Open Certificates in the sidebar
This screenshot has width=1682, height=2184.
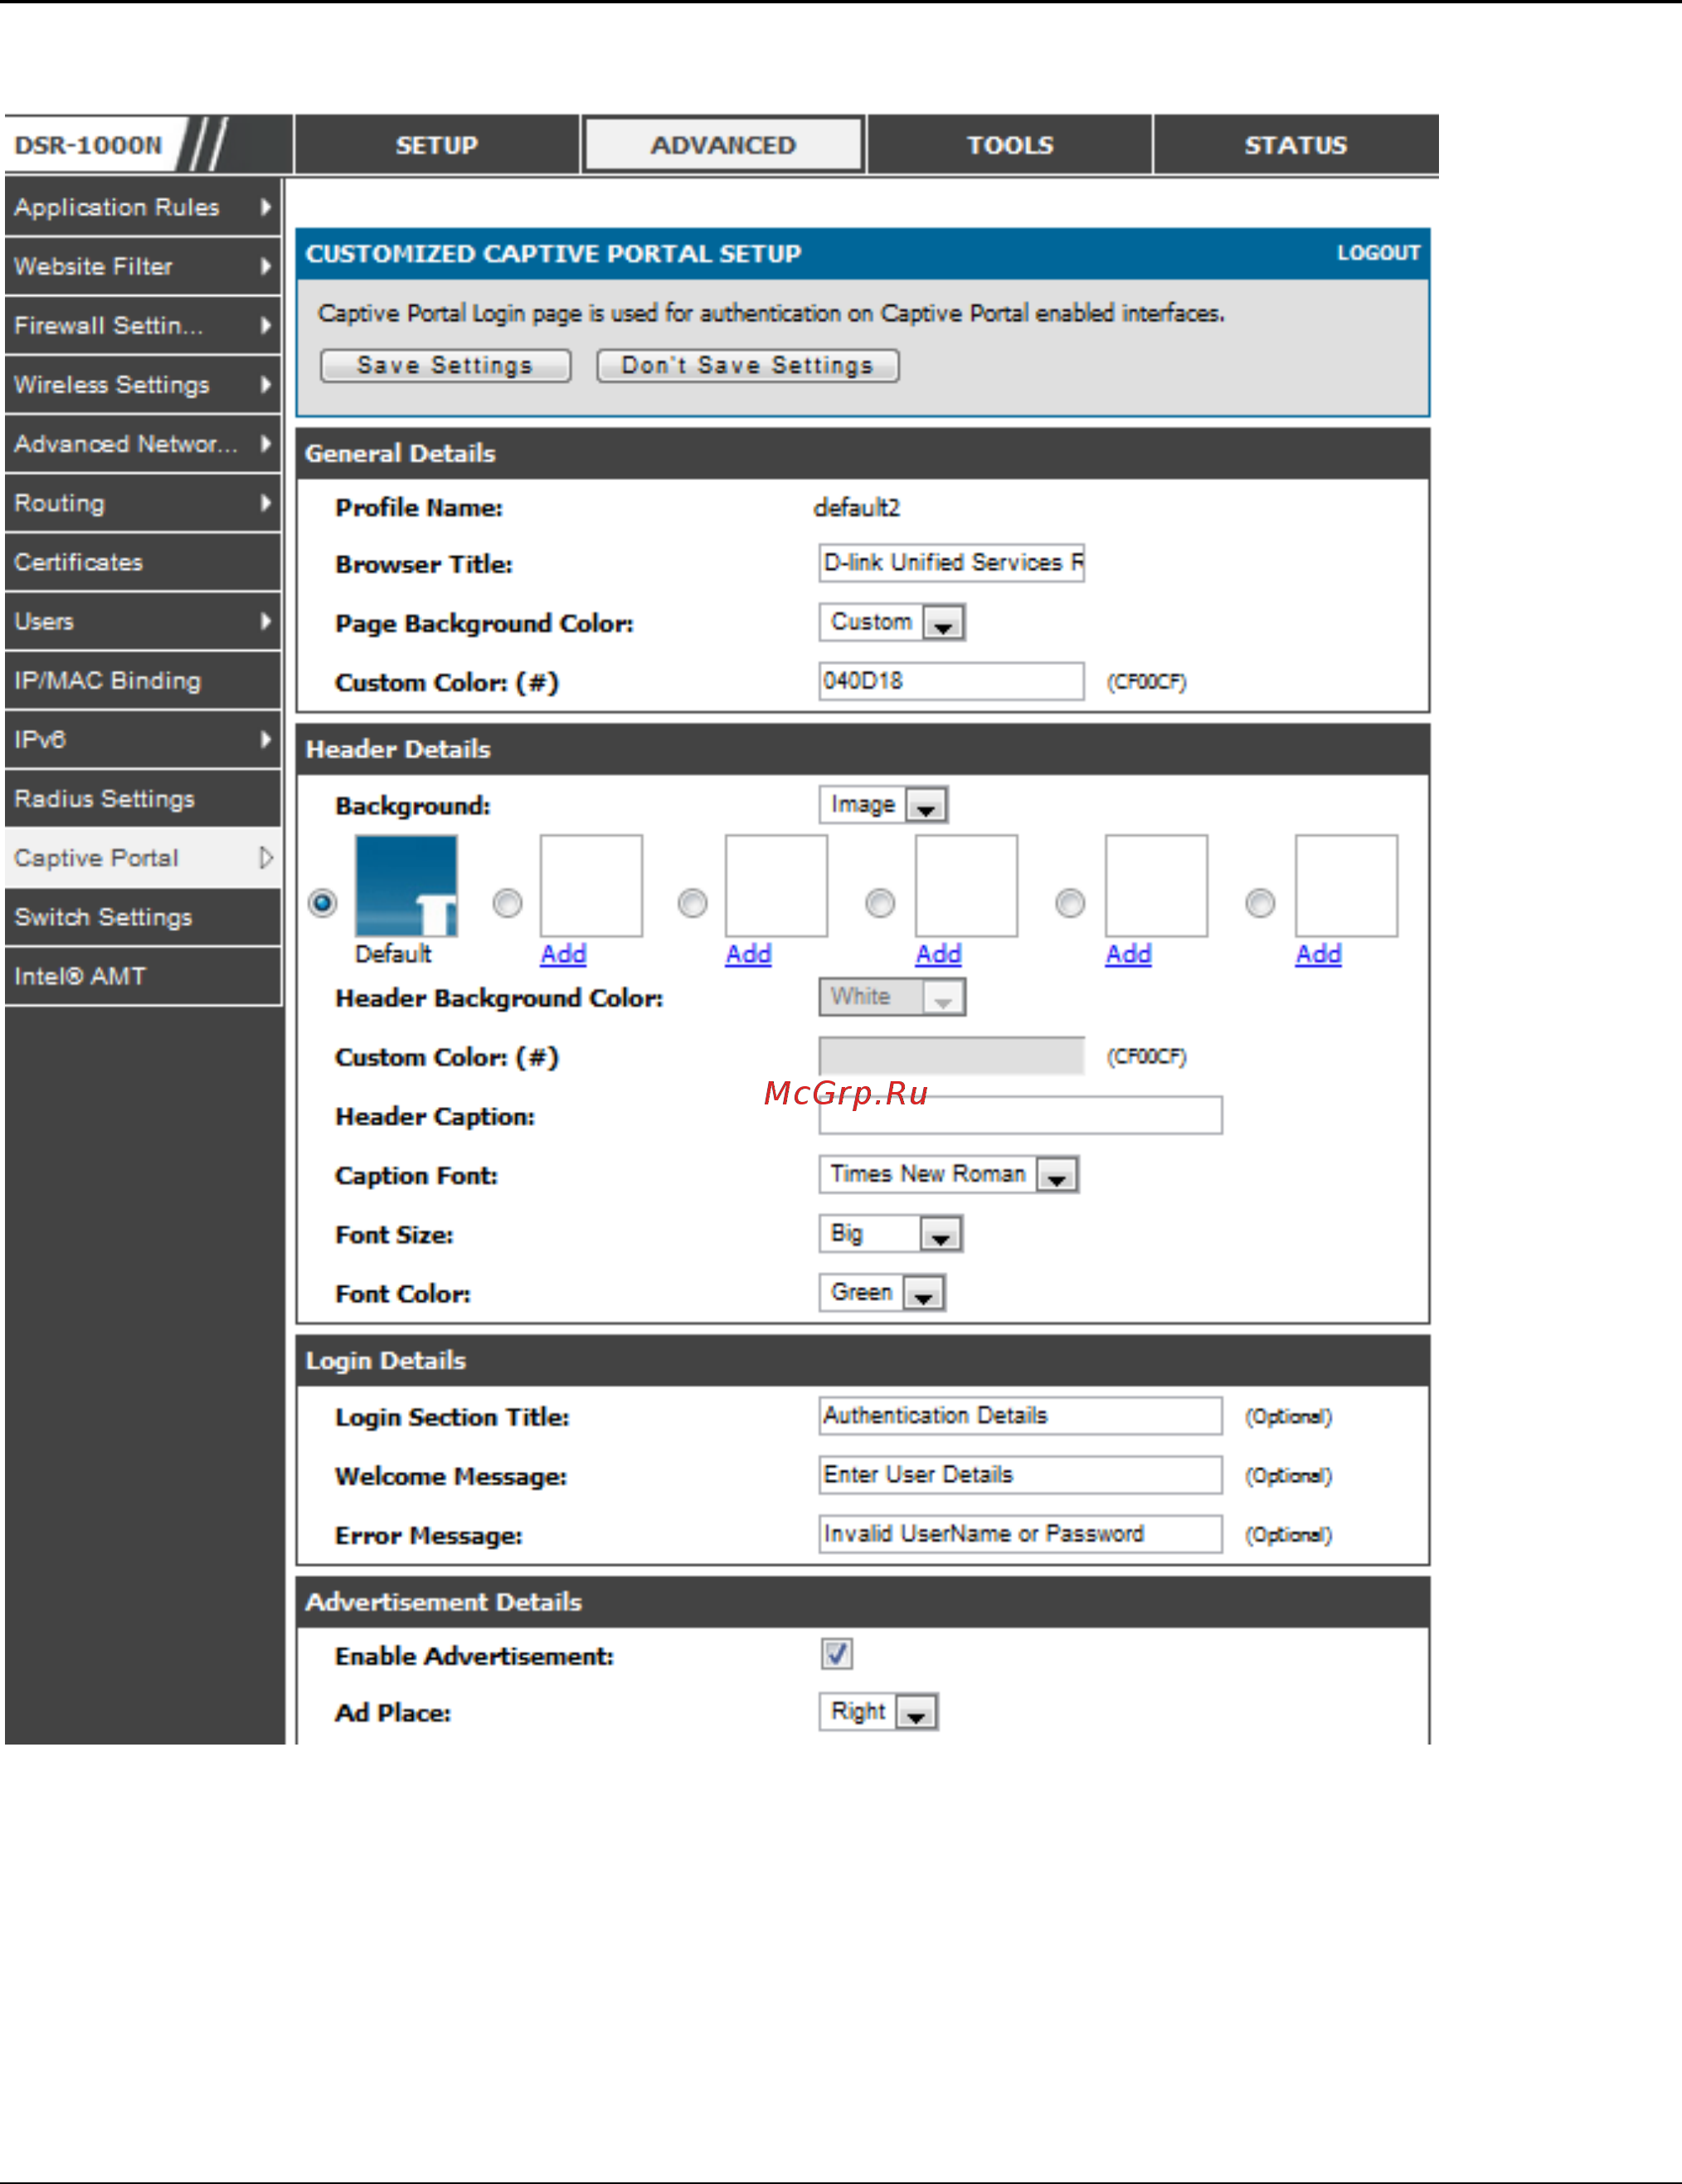click(143, 562)
